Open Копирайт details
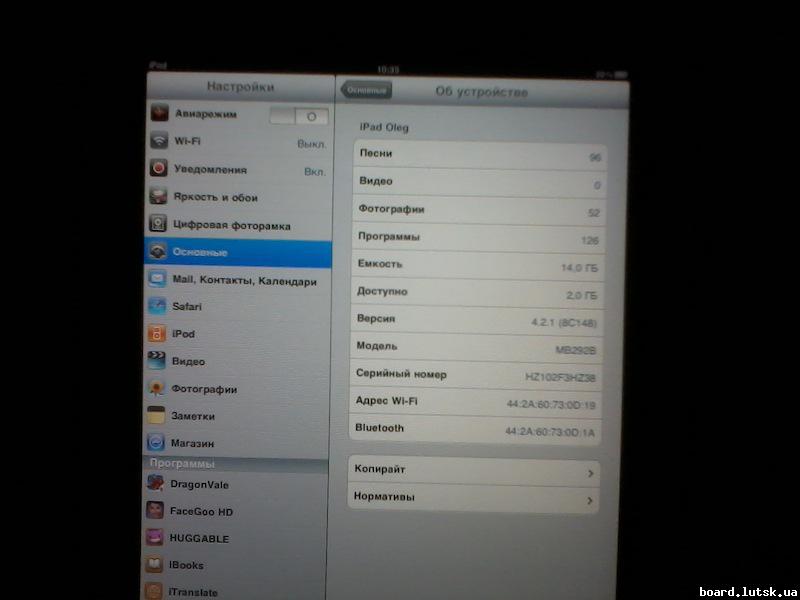800x600 pixels. tap(473, 469)
